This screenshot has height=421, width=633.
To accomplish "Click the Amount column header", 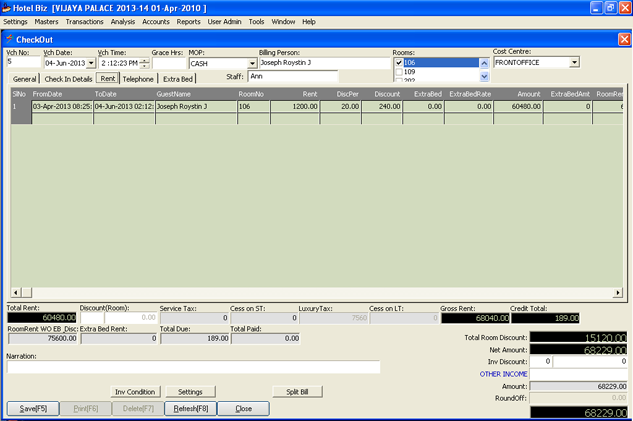I will click(x=518, y=94).
